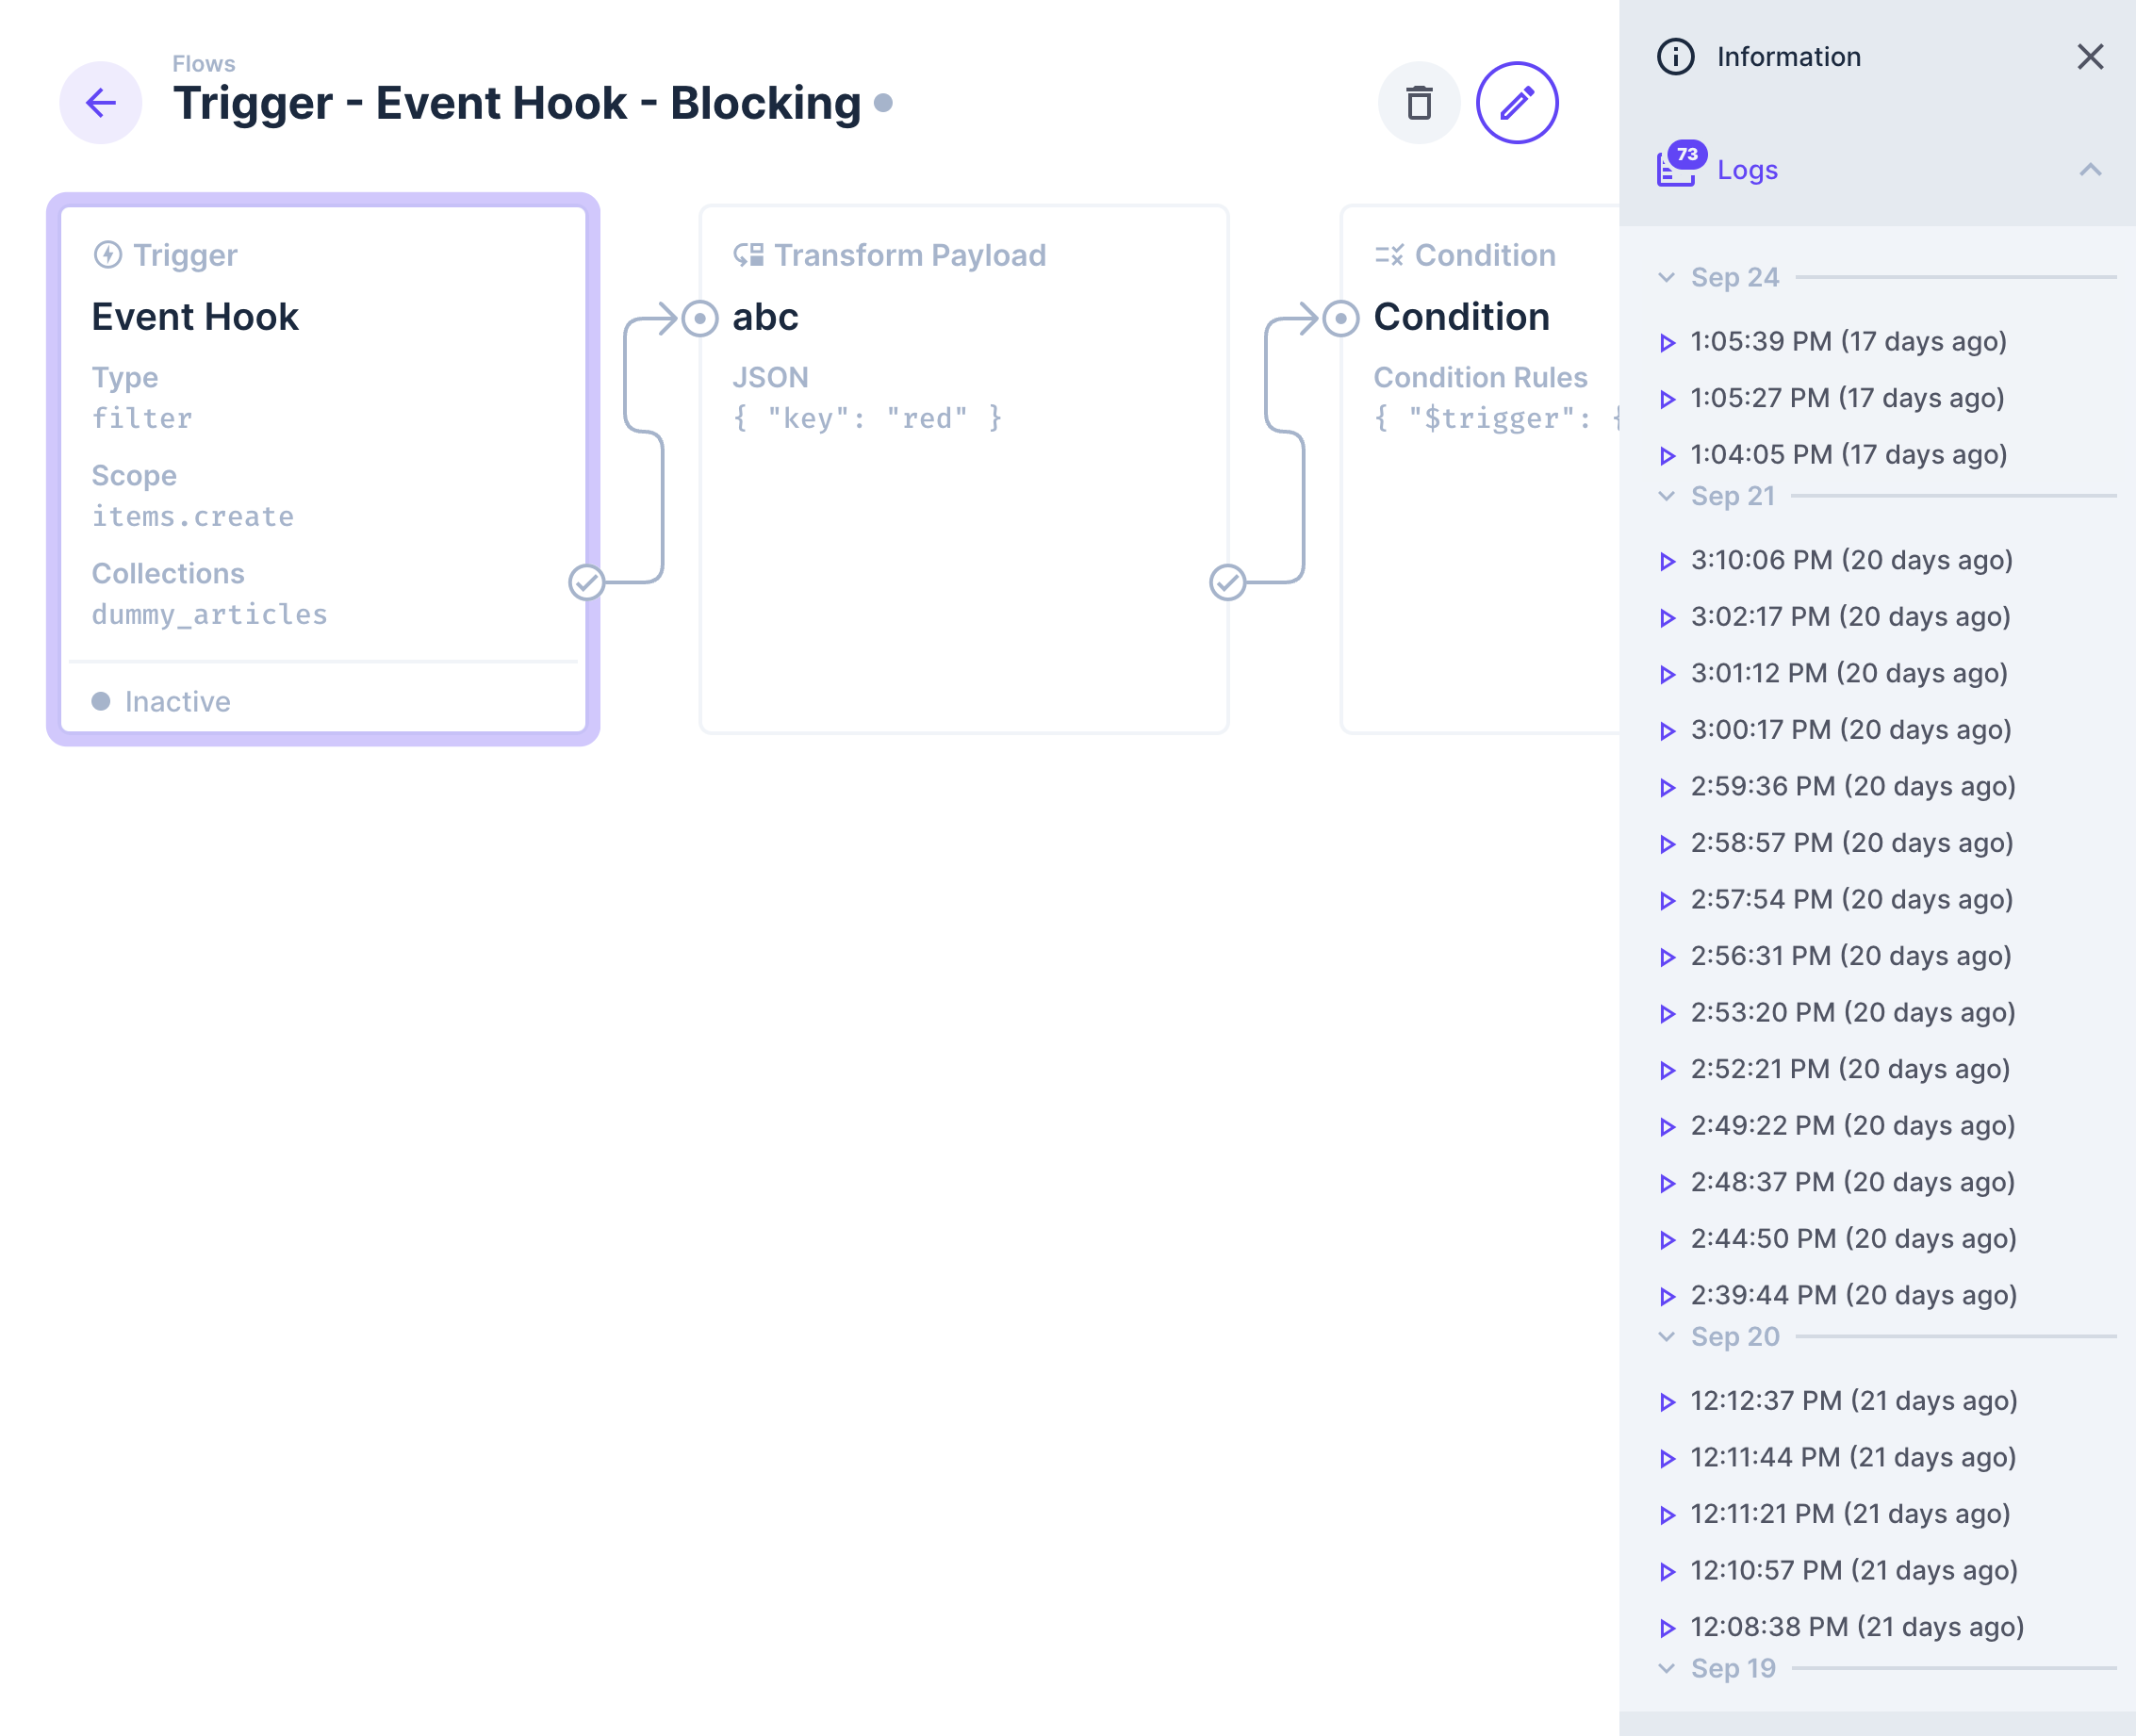Viewport: 2136px width, 1736px height.
Task: Click the input circle on the abc node
Action: [x=700, y=318]
